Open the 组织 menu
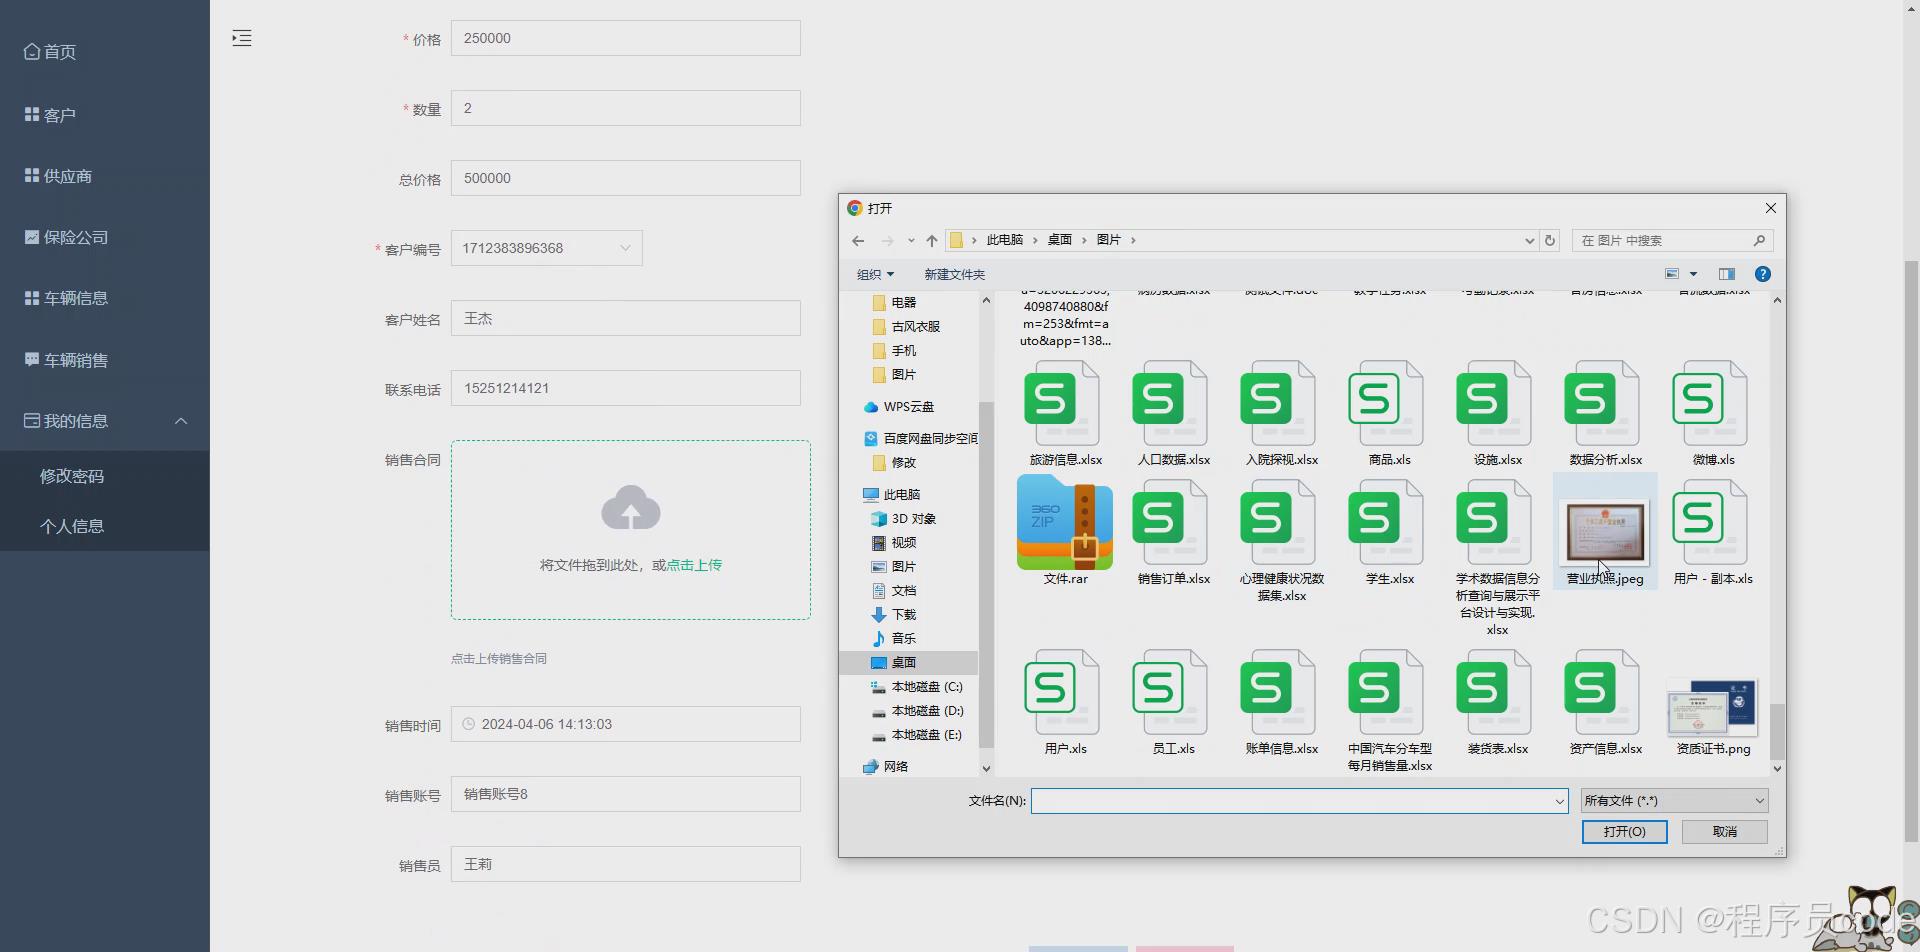The image size is (1920, 952). point(875,274)
